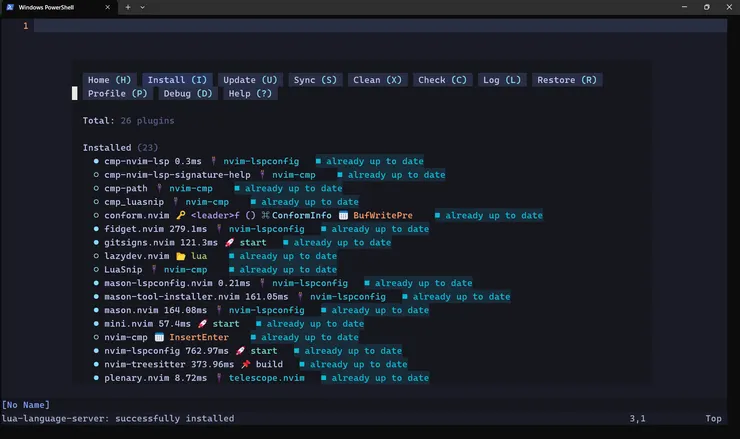Open Help (?) in Lazy
740x439 pixels.
(250, 93)
